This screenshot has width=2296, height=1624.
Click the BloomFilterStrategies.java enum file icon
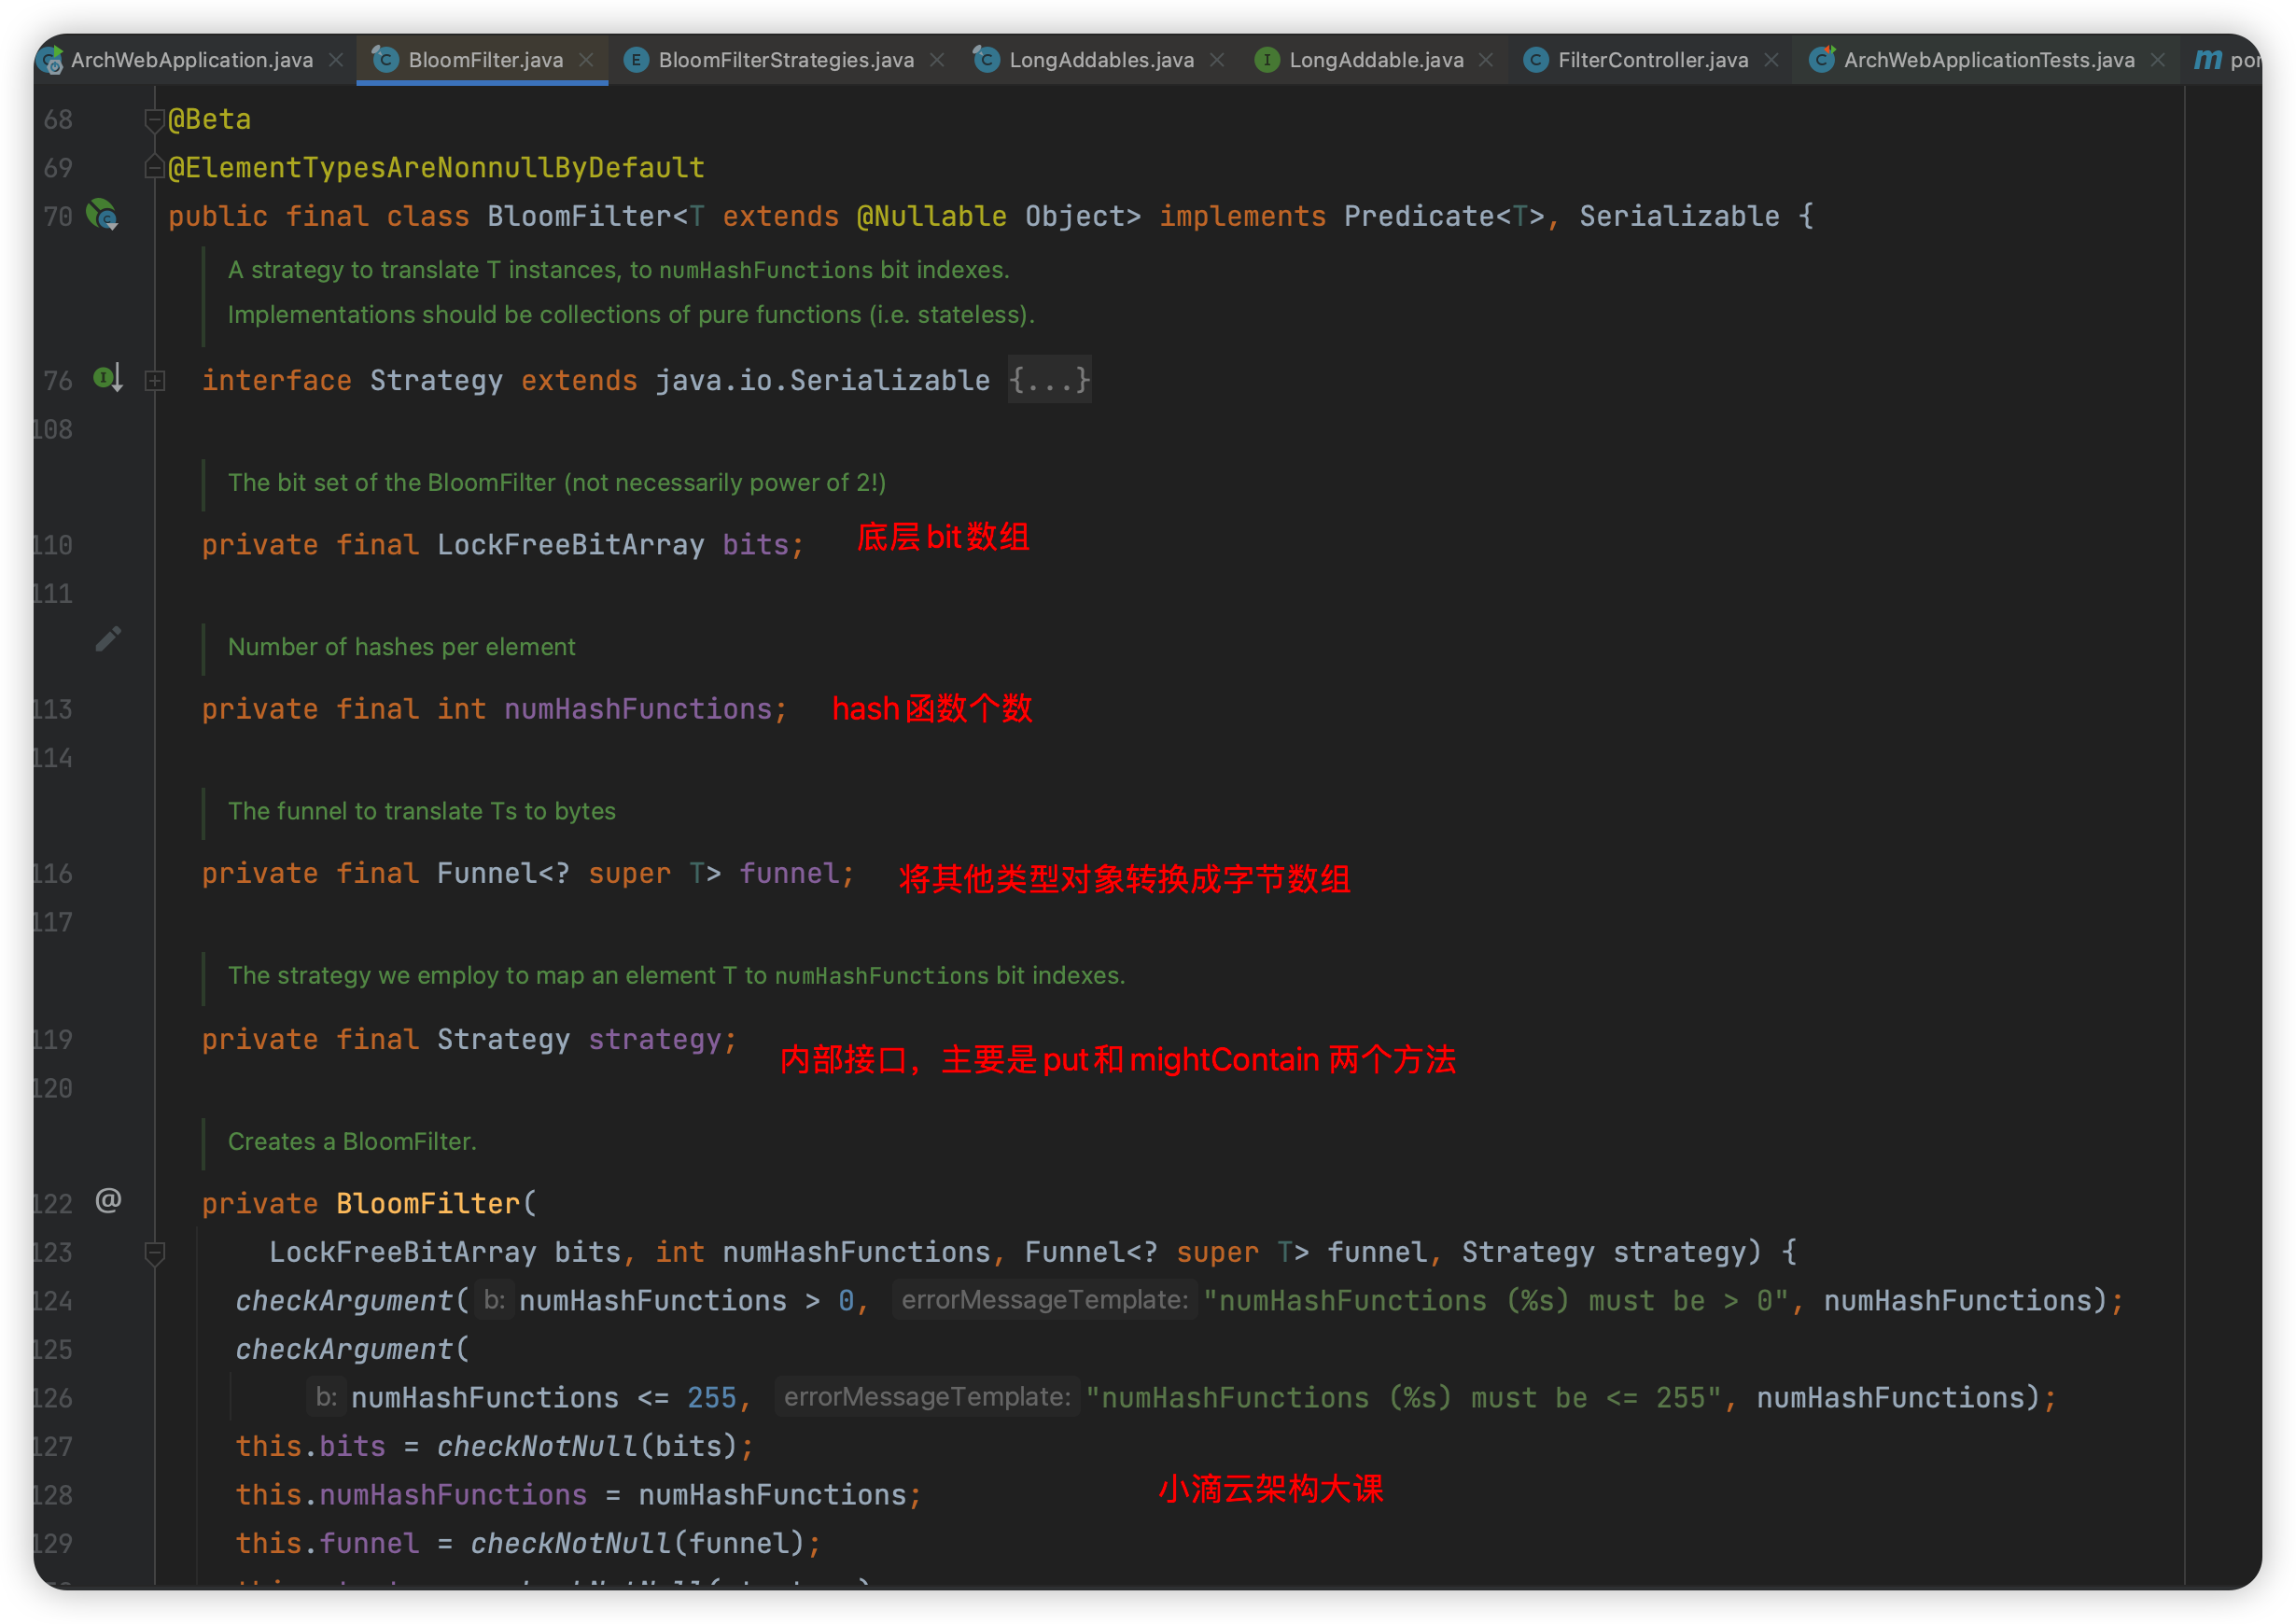click(x=635, y=60)
